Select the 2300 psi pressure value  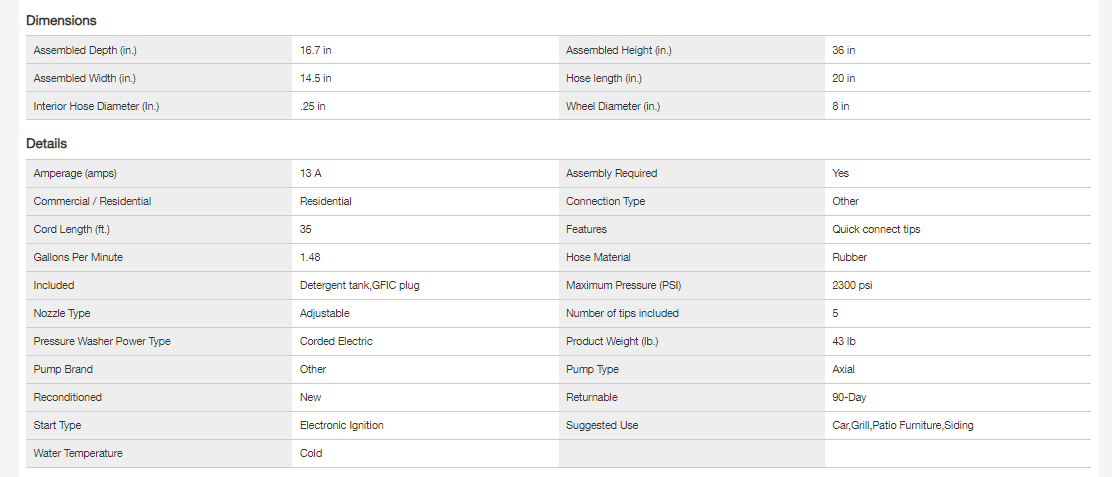(x=853, y=285)
